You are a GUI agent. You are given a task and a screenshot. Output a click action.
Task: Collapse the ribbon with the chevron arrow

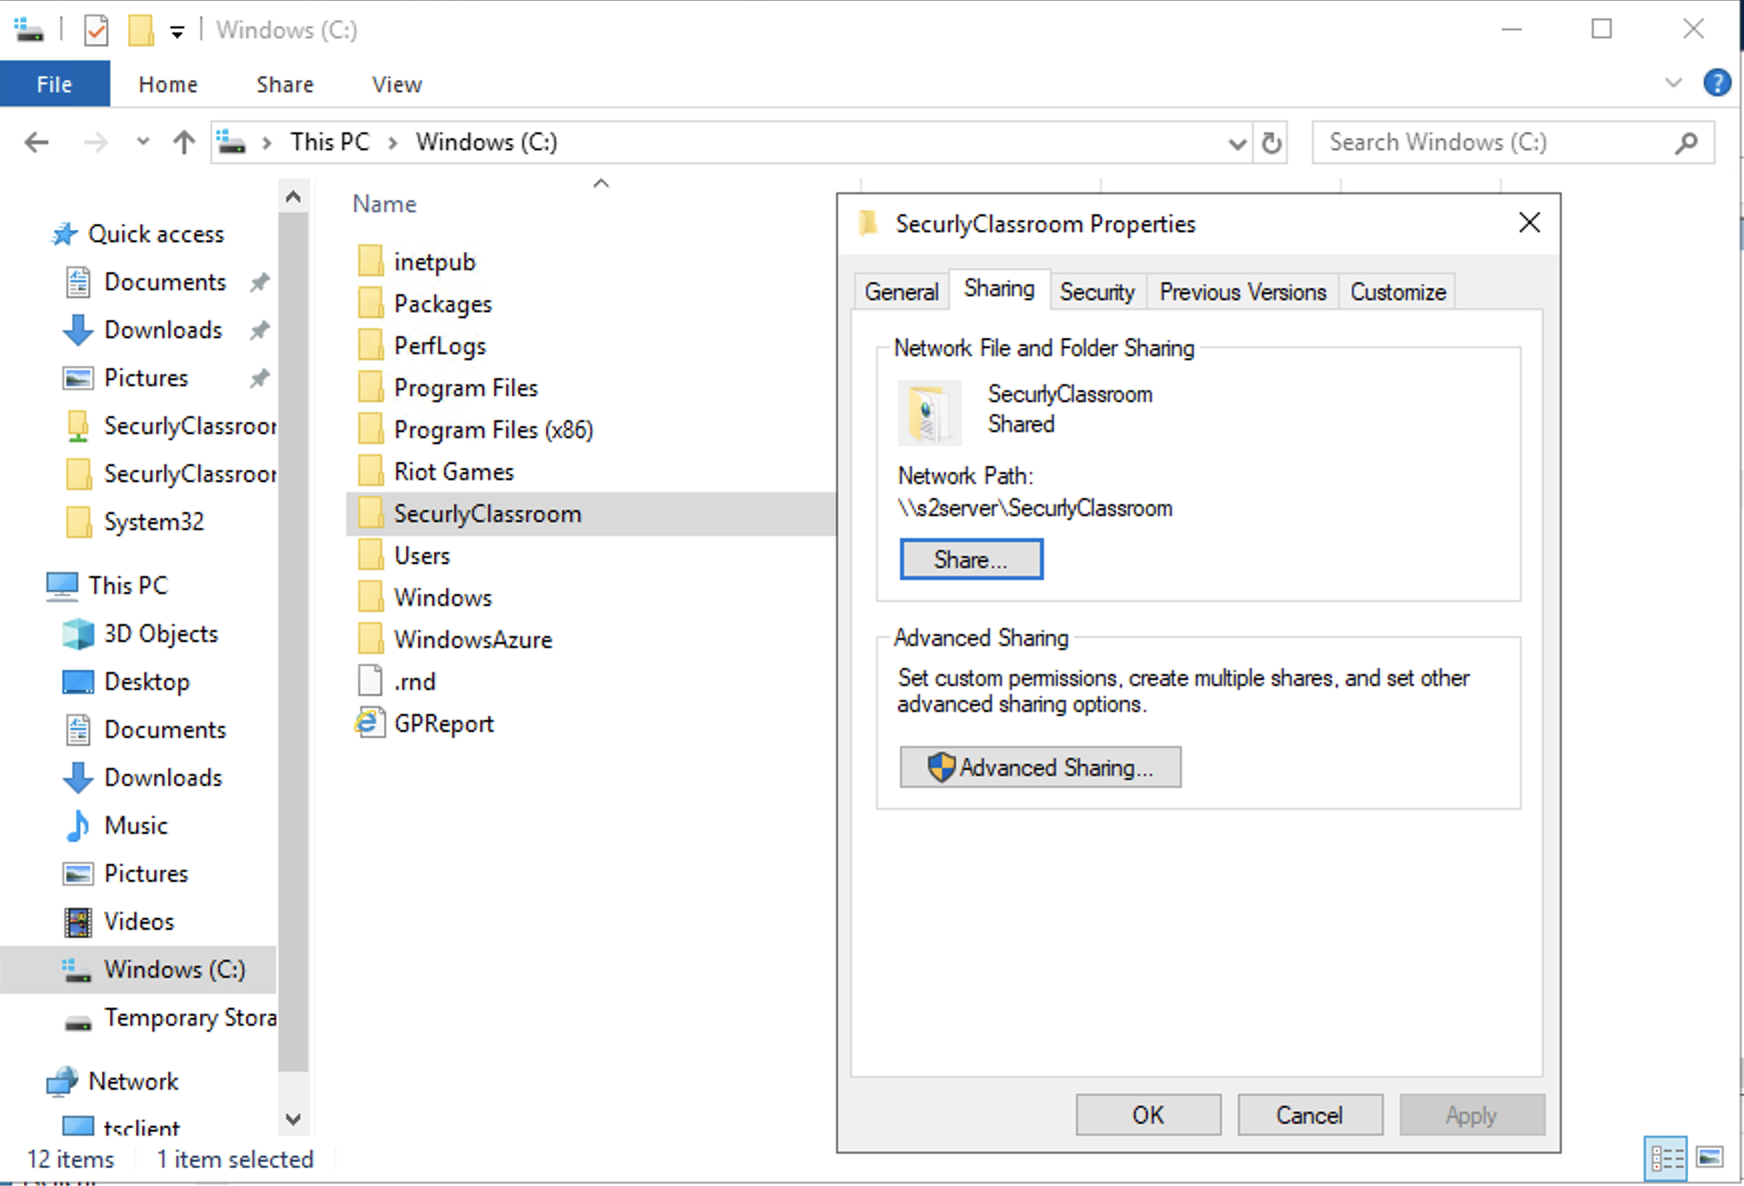[x=1674, y=83]
